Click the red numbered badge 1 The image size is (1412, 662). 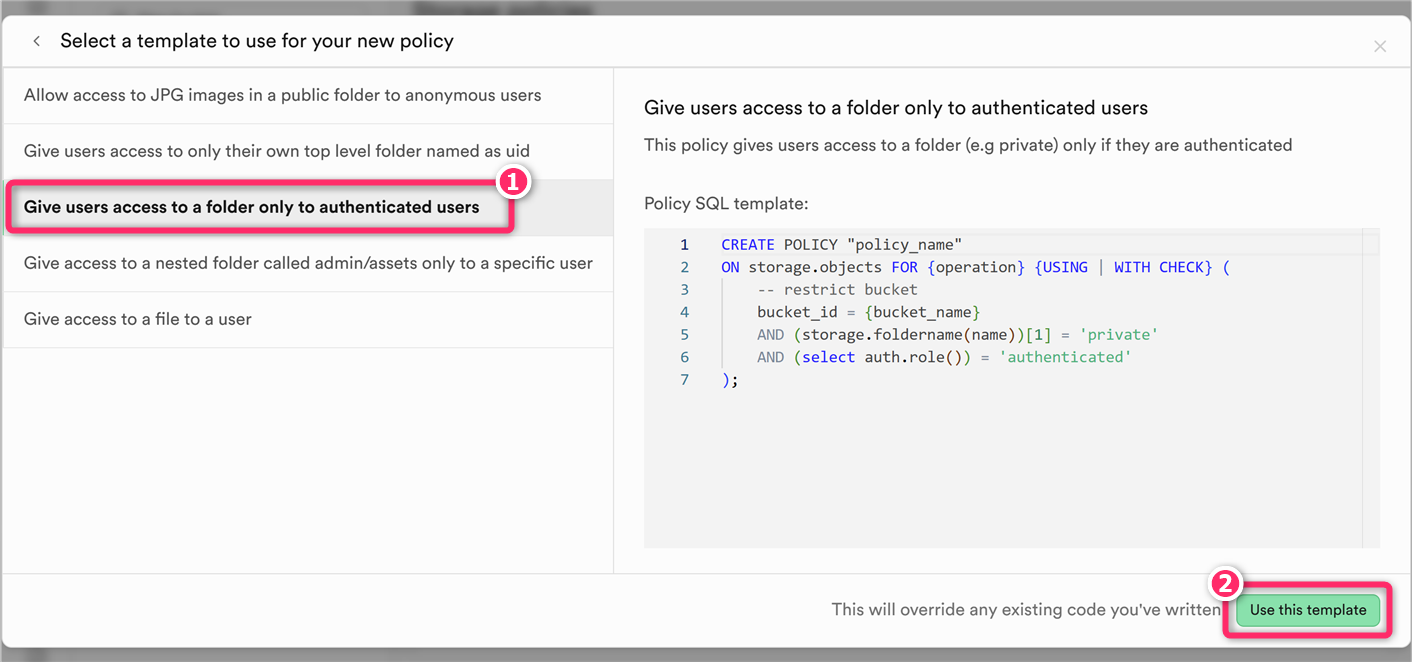click(512, 181)
